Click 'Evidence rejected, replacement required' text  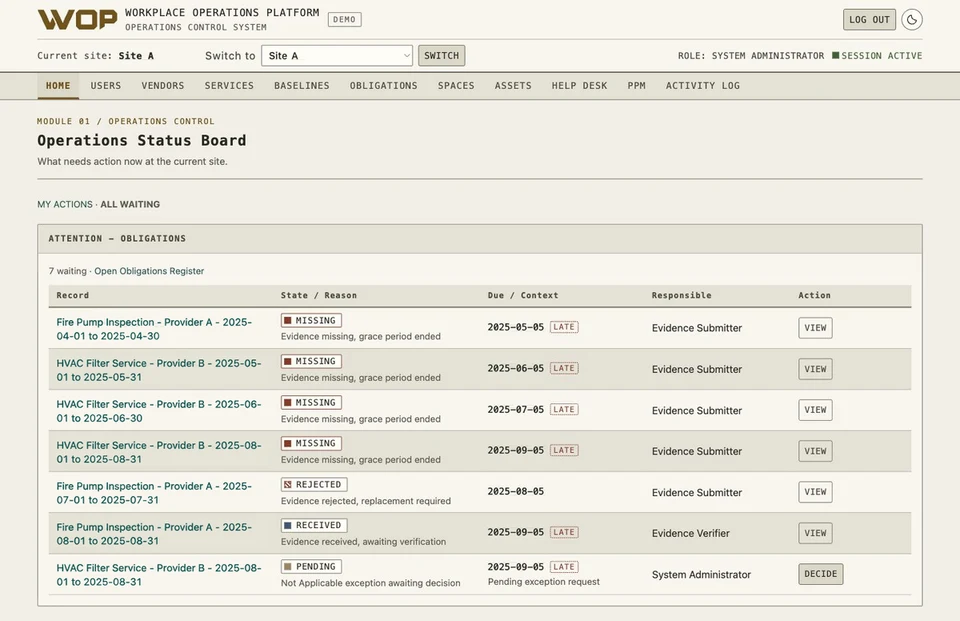pyautogui.click(x=366, y=502)
